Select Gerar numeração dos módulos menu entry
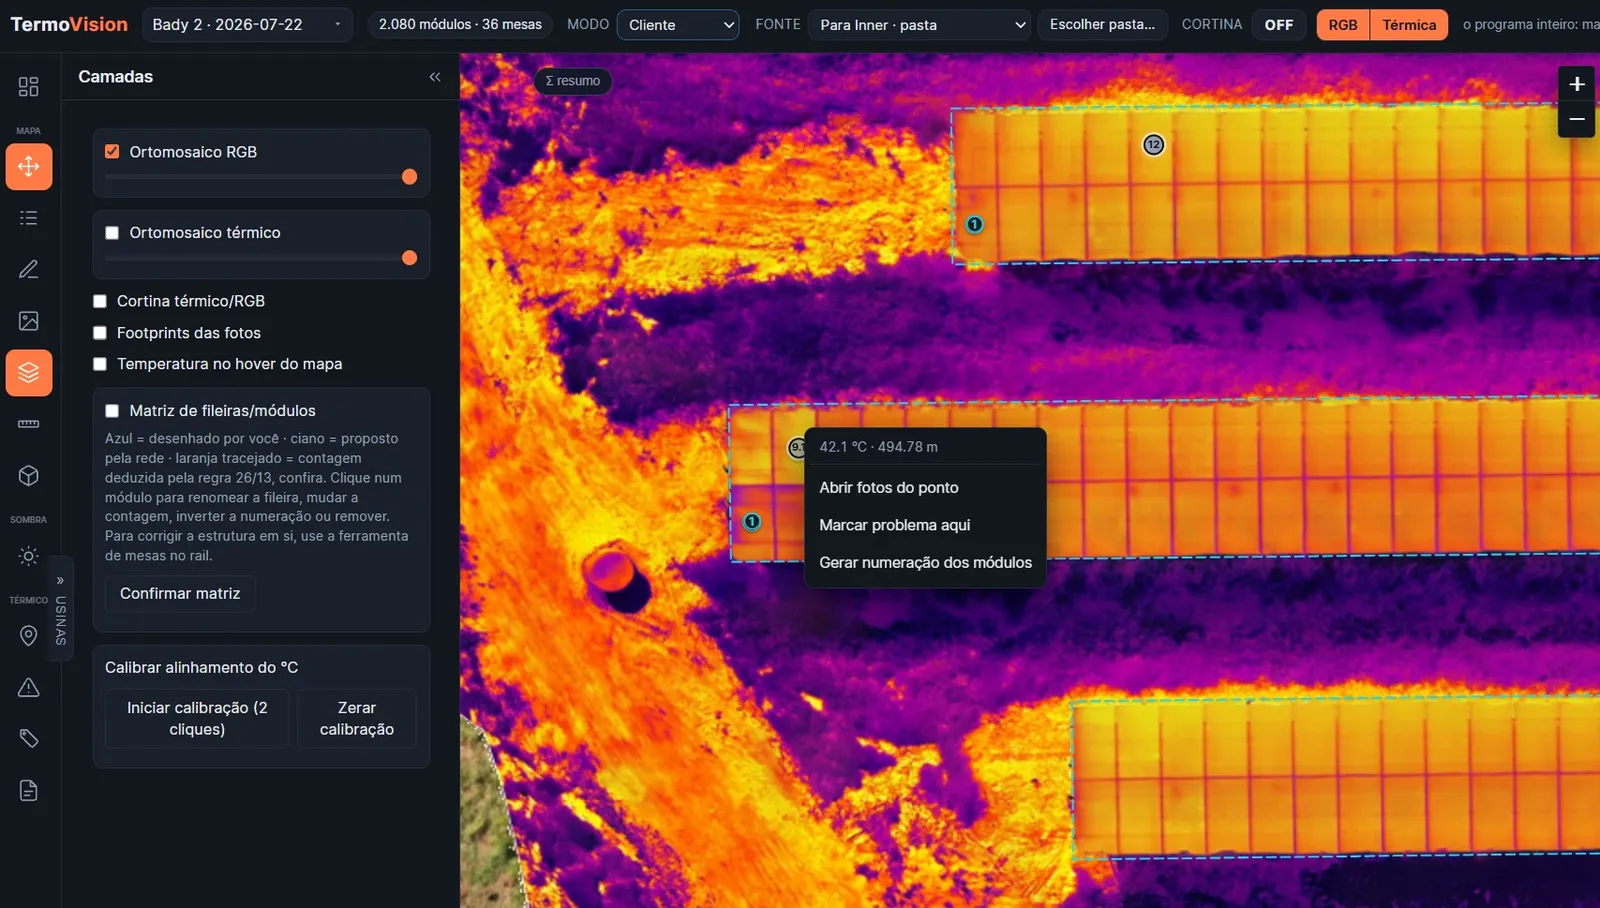Image resolution: width=1600 pixels, height=908 pixels. click(x=925, y=562)
